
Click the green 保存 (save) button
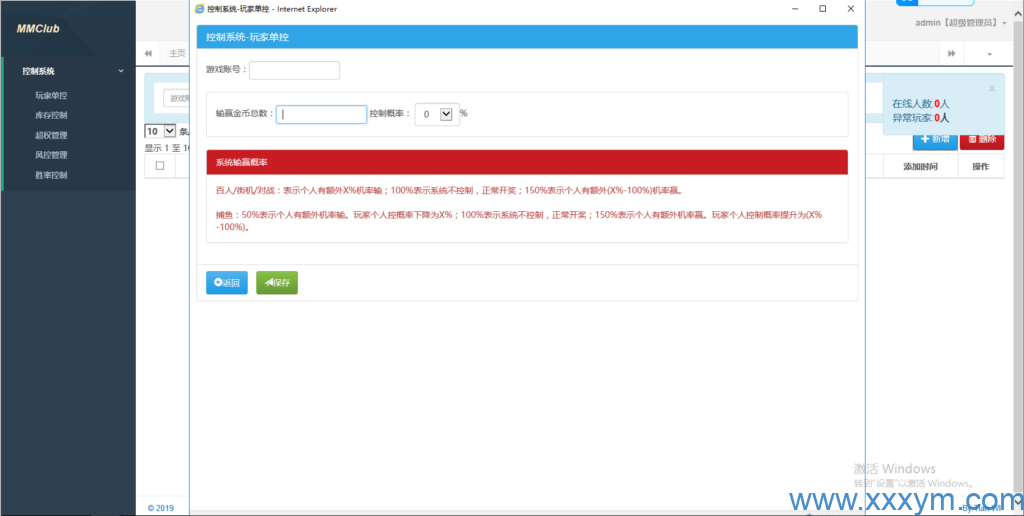pos(277,283)
